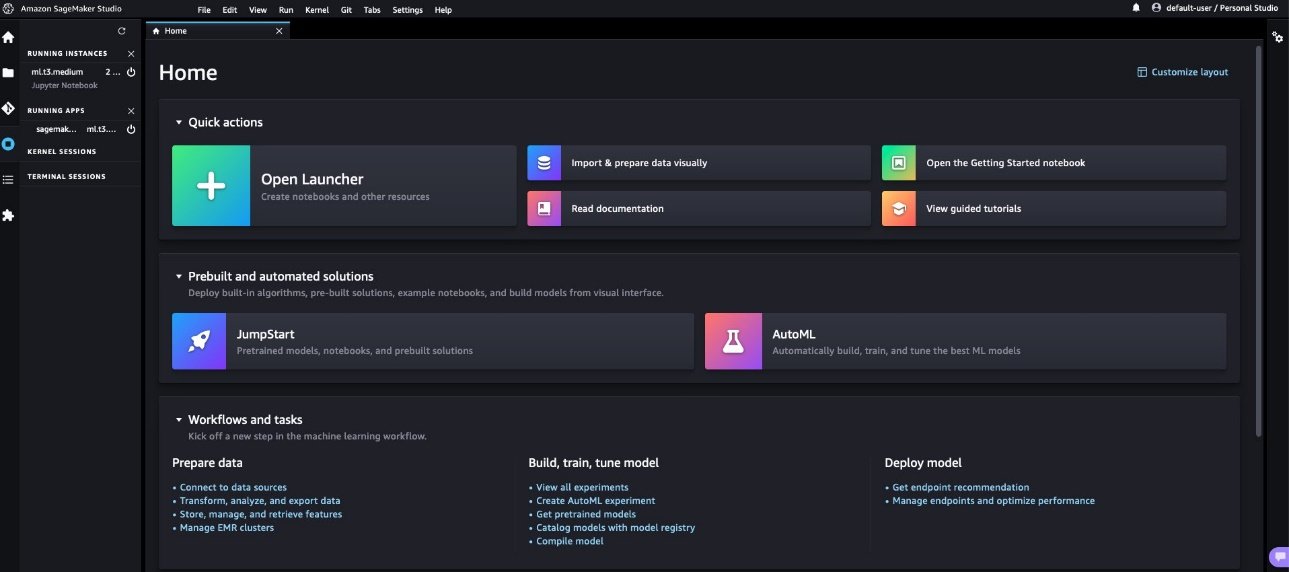Screen dimensions: 1289x572
Task: Click the Amazon SageMaker Studio logo
Action: (8, 8)
